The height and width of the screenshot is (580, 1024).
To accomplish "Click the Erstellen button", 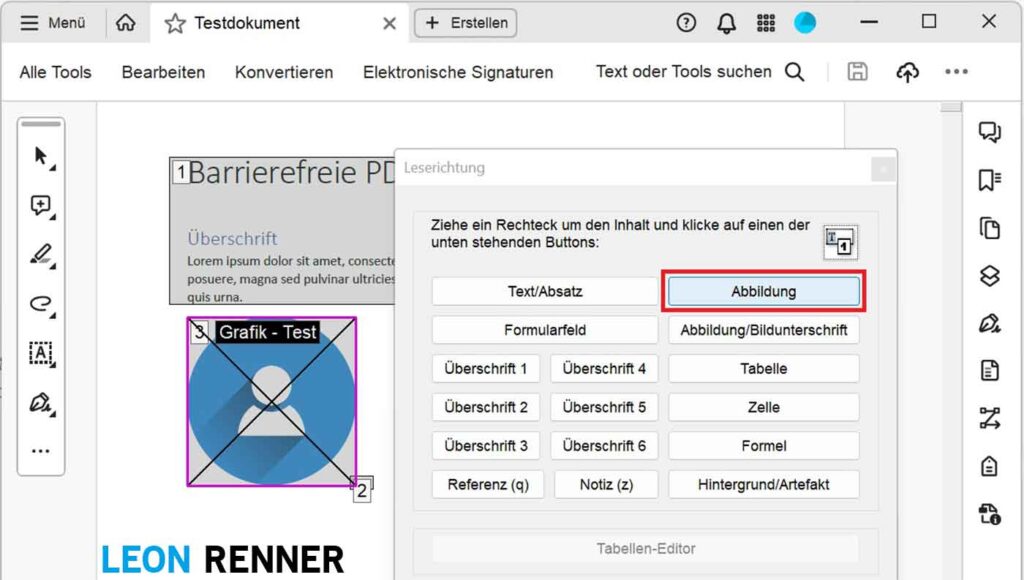I will [466, 23].
